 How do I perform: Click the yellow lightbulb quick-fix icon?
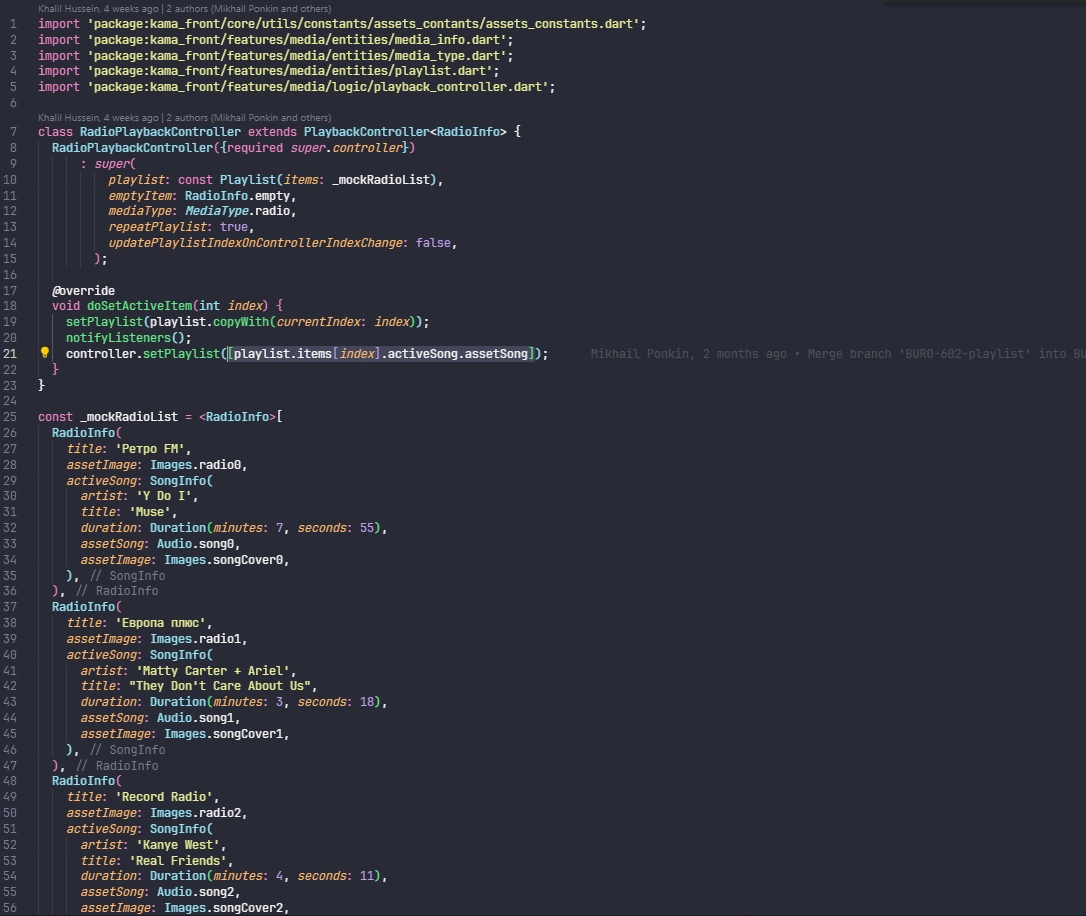(45, 352)
